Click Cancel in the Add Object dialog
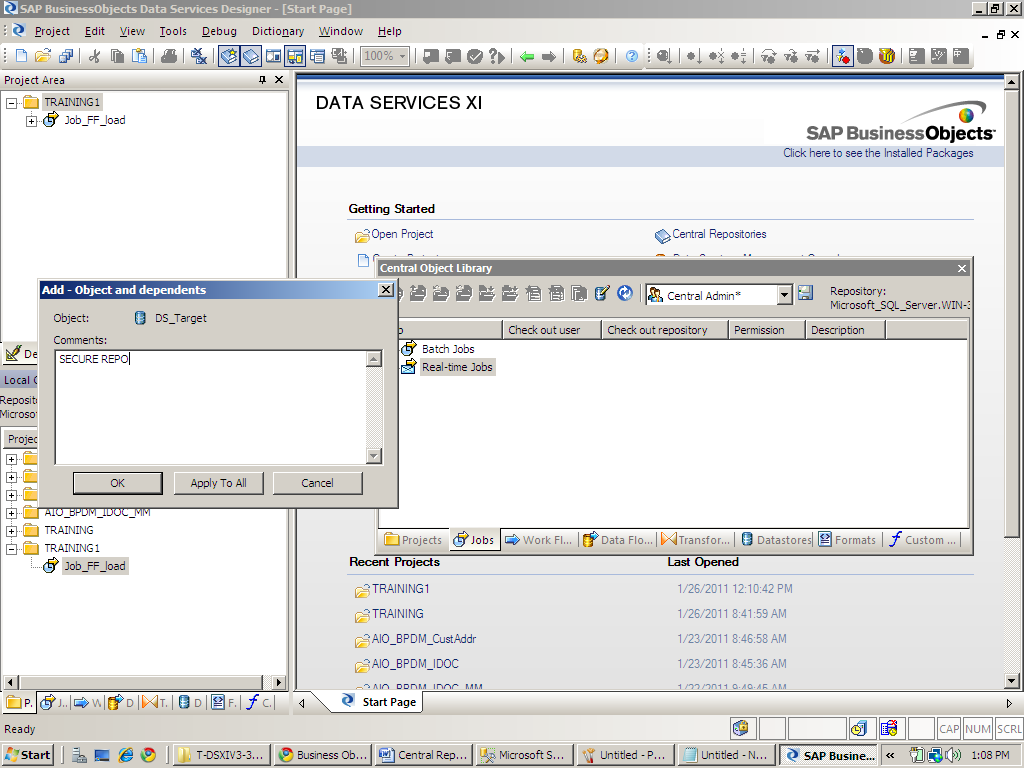1024x768 pixels. pos(317,483)
